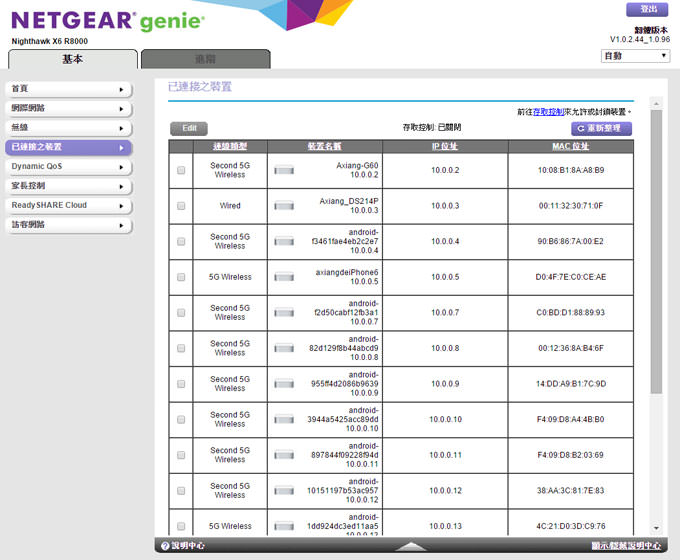Tick the checkbox in the 10.0.0.11 row
This screenshot has width=680, height=560.
click(181, 455)
